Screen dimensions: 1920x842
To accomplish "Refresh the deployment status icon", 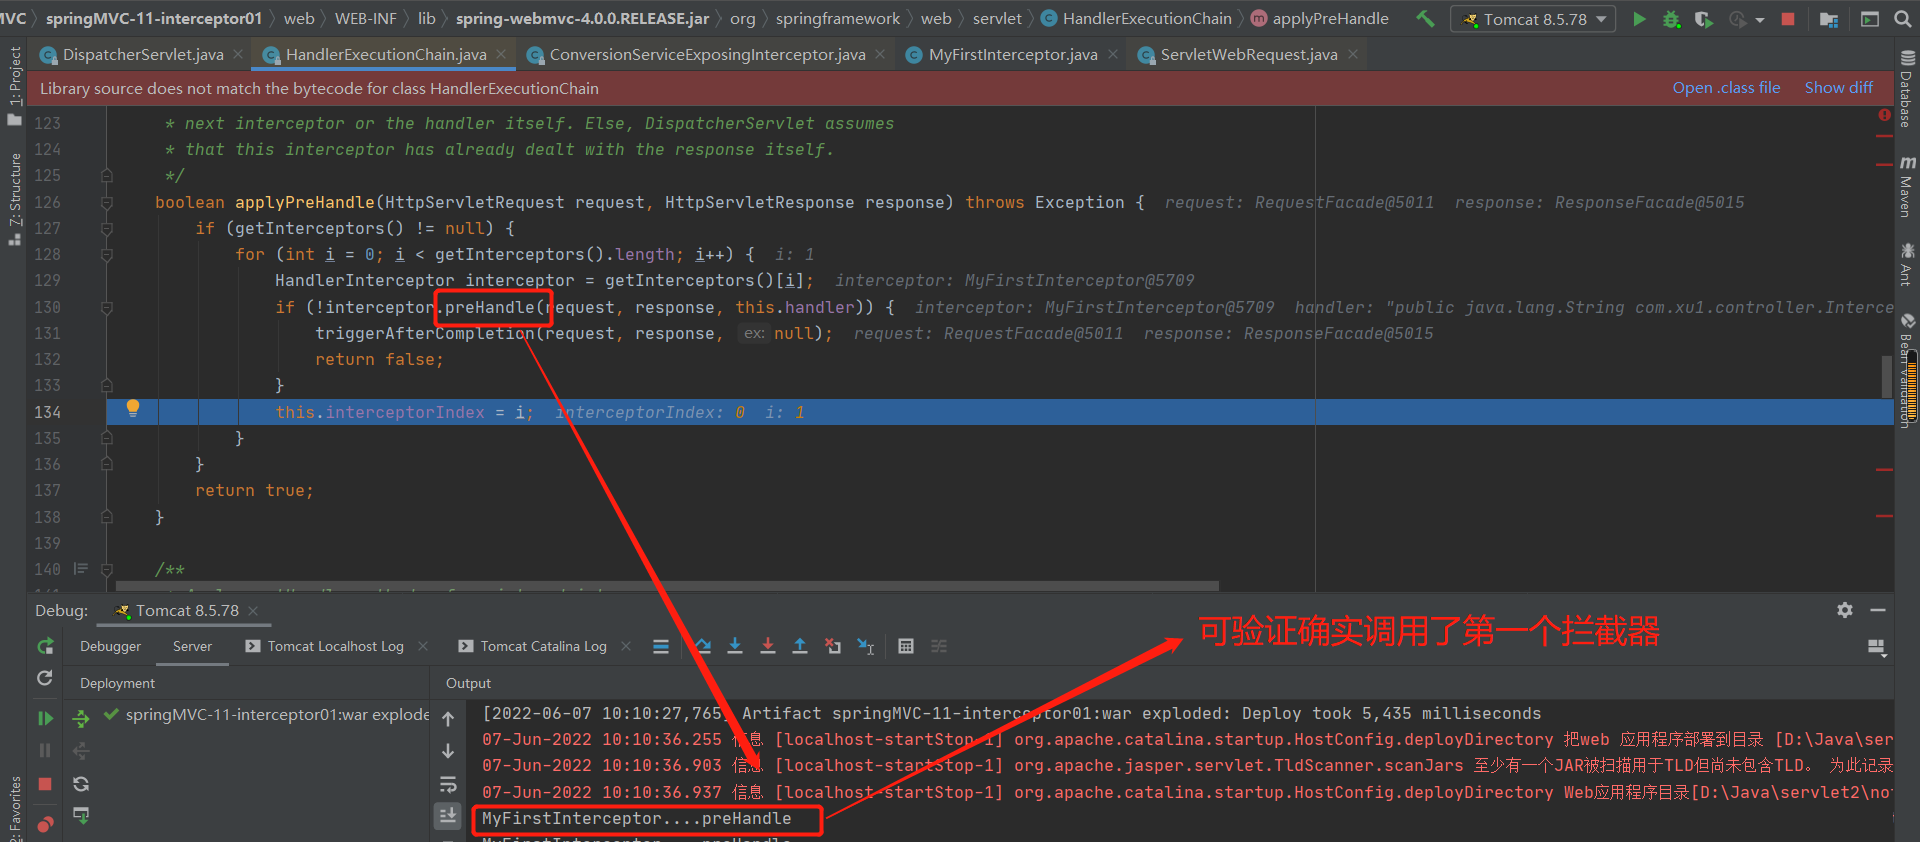I will click(x=81, y=784).
